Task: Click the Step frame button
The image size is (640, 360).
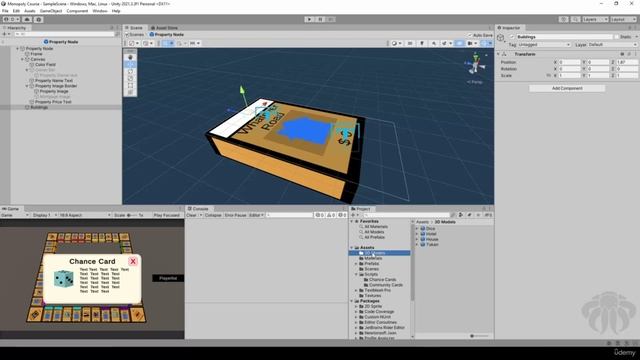Action: [x=331, y=19]
